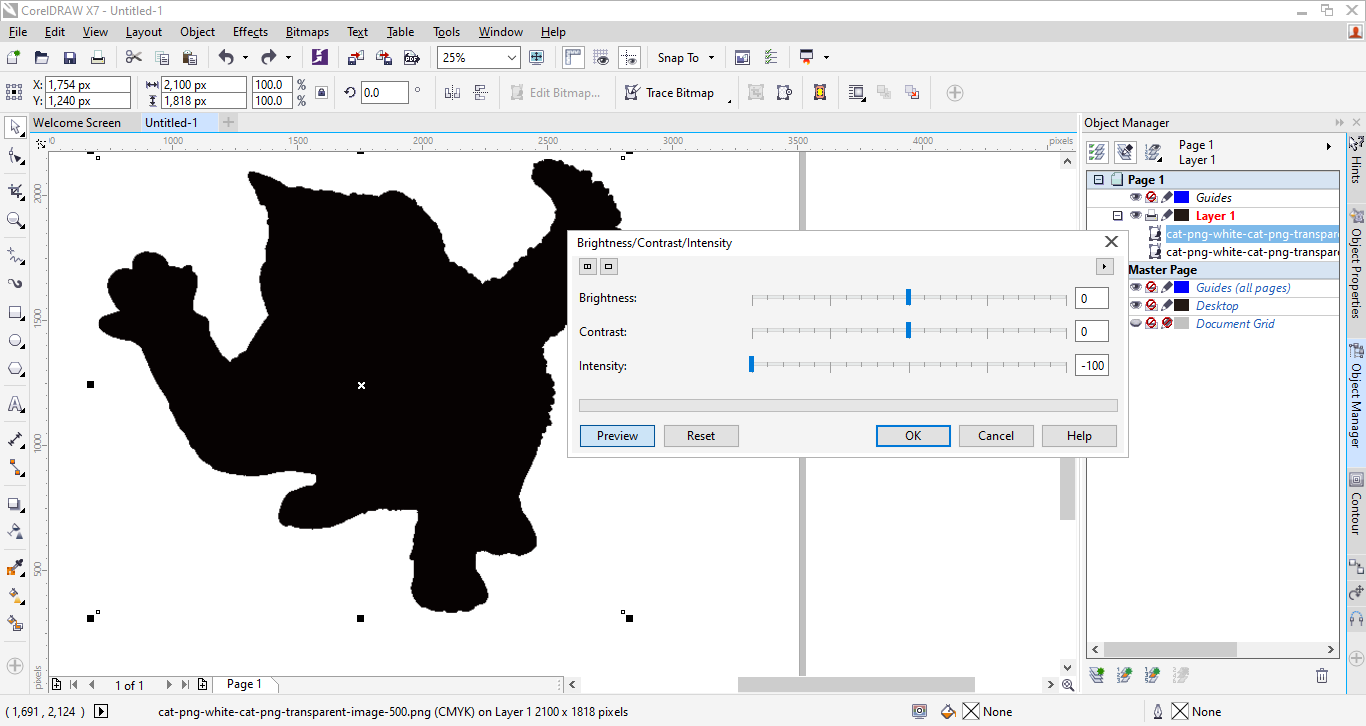This screenshot has height=726, width=1366.
Task: Click the Preview button
Action: (617, 436)
